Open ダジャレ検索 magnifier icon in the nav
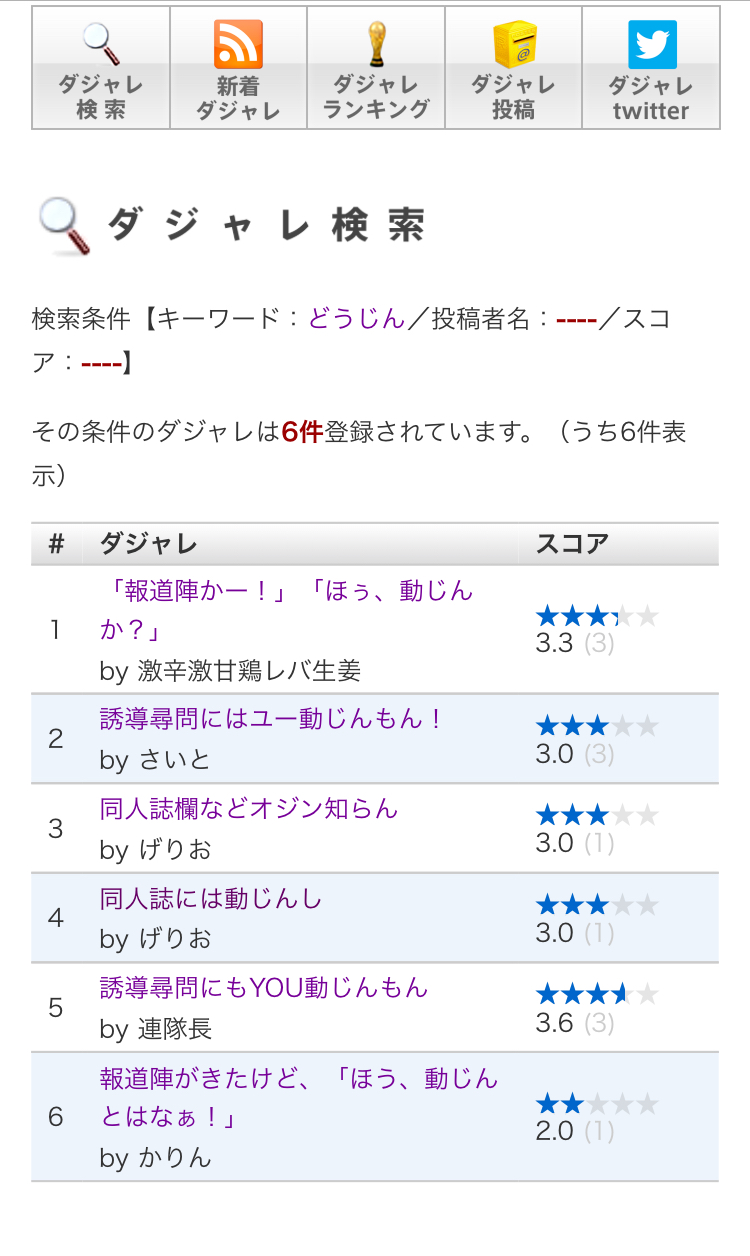Image resolution: width=750 pixels, height=1256 pixels. pos(100,44)
